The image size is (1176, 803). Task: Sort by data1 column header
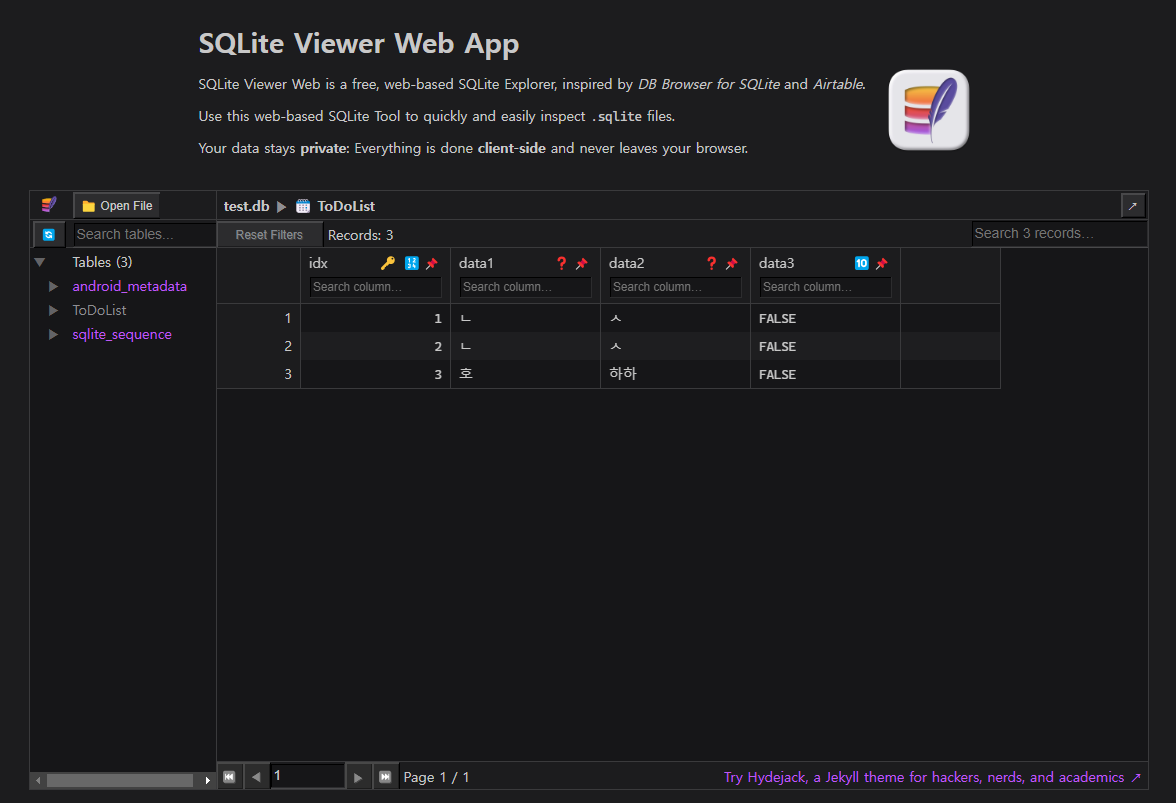tap(476, 263)
